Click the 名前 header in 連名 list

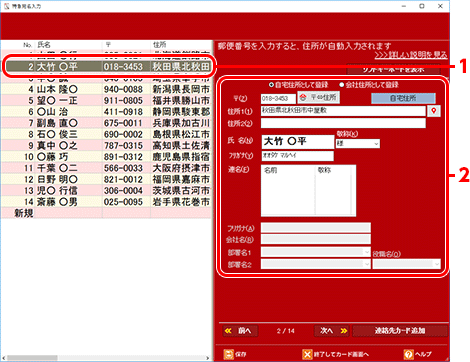coord(271,170)
